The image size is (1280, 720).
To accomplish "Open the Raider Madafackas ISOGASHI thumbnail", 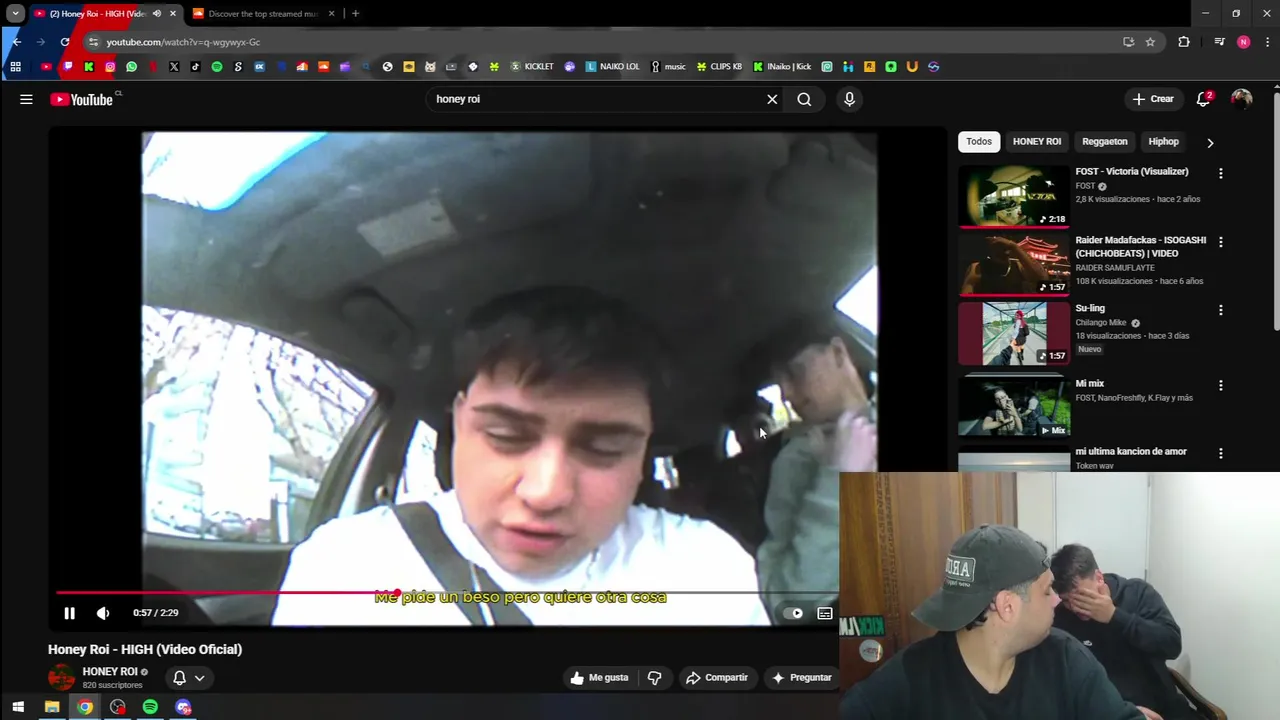I will pos(1014,265).
